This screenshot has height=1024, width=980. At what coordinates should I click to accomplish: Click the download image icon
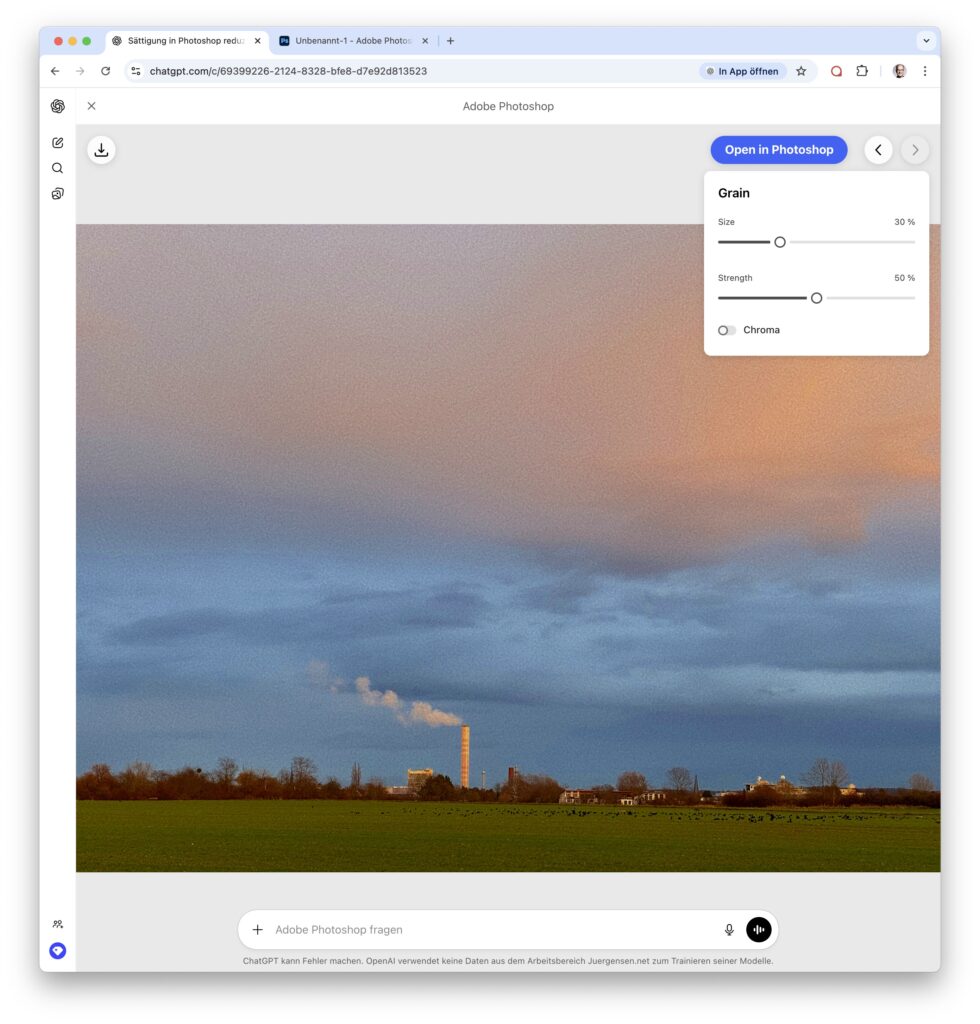101,150
